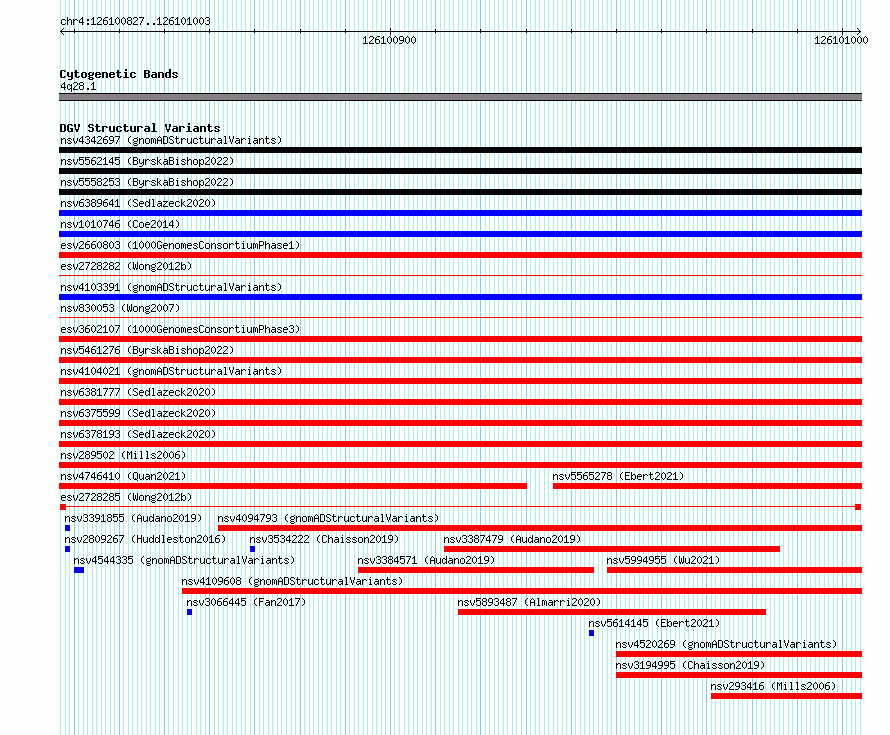890x735 pixels.
Task: Click small blue marker under nsv3534222 Chaisson2019
Action: pyautogui.click(x=253, y=549)
